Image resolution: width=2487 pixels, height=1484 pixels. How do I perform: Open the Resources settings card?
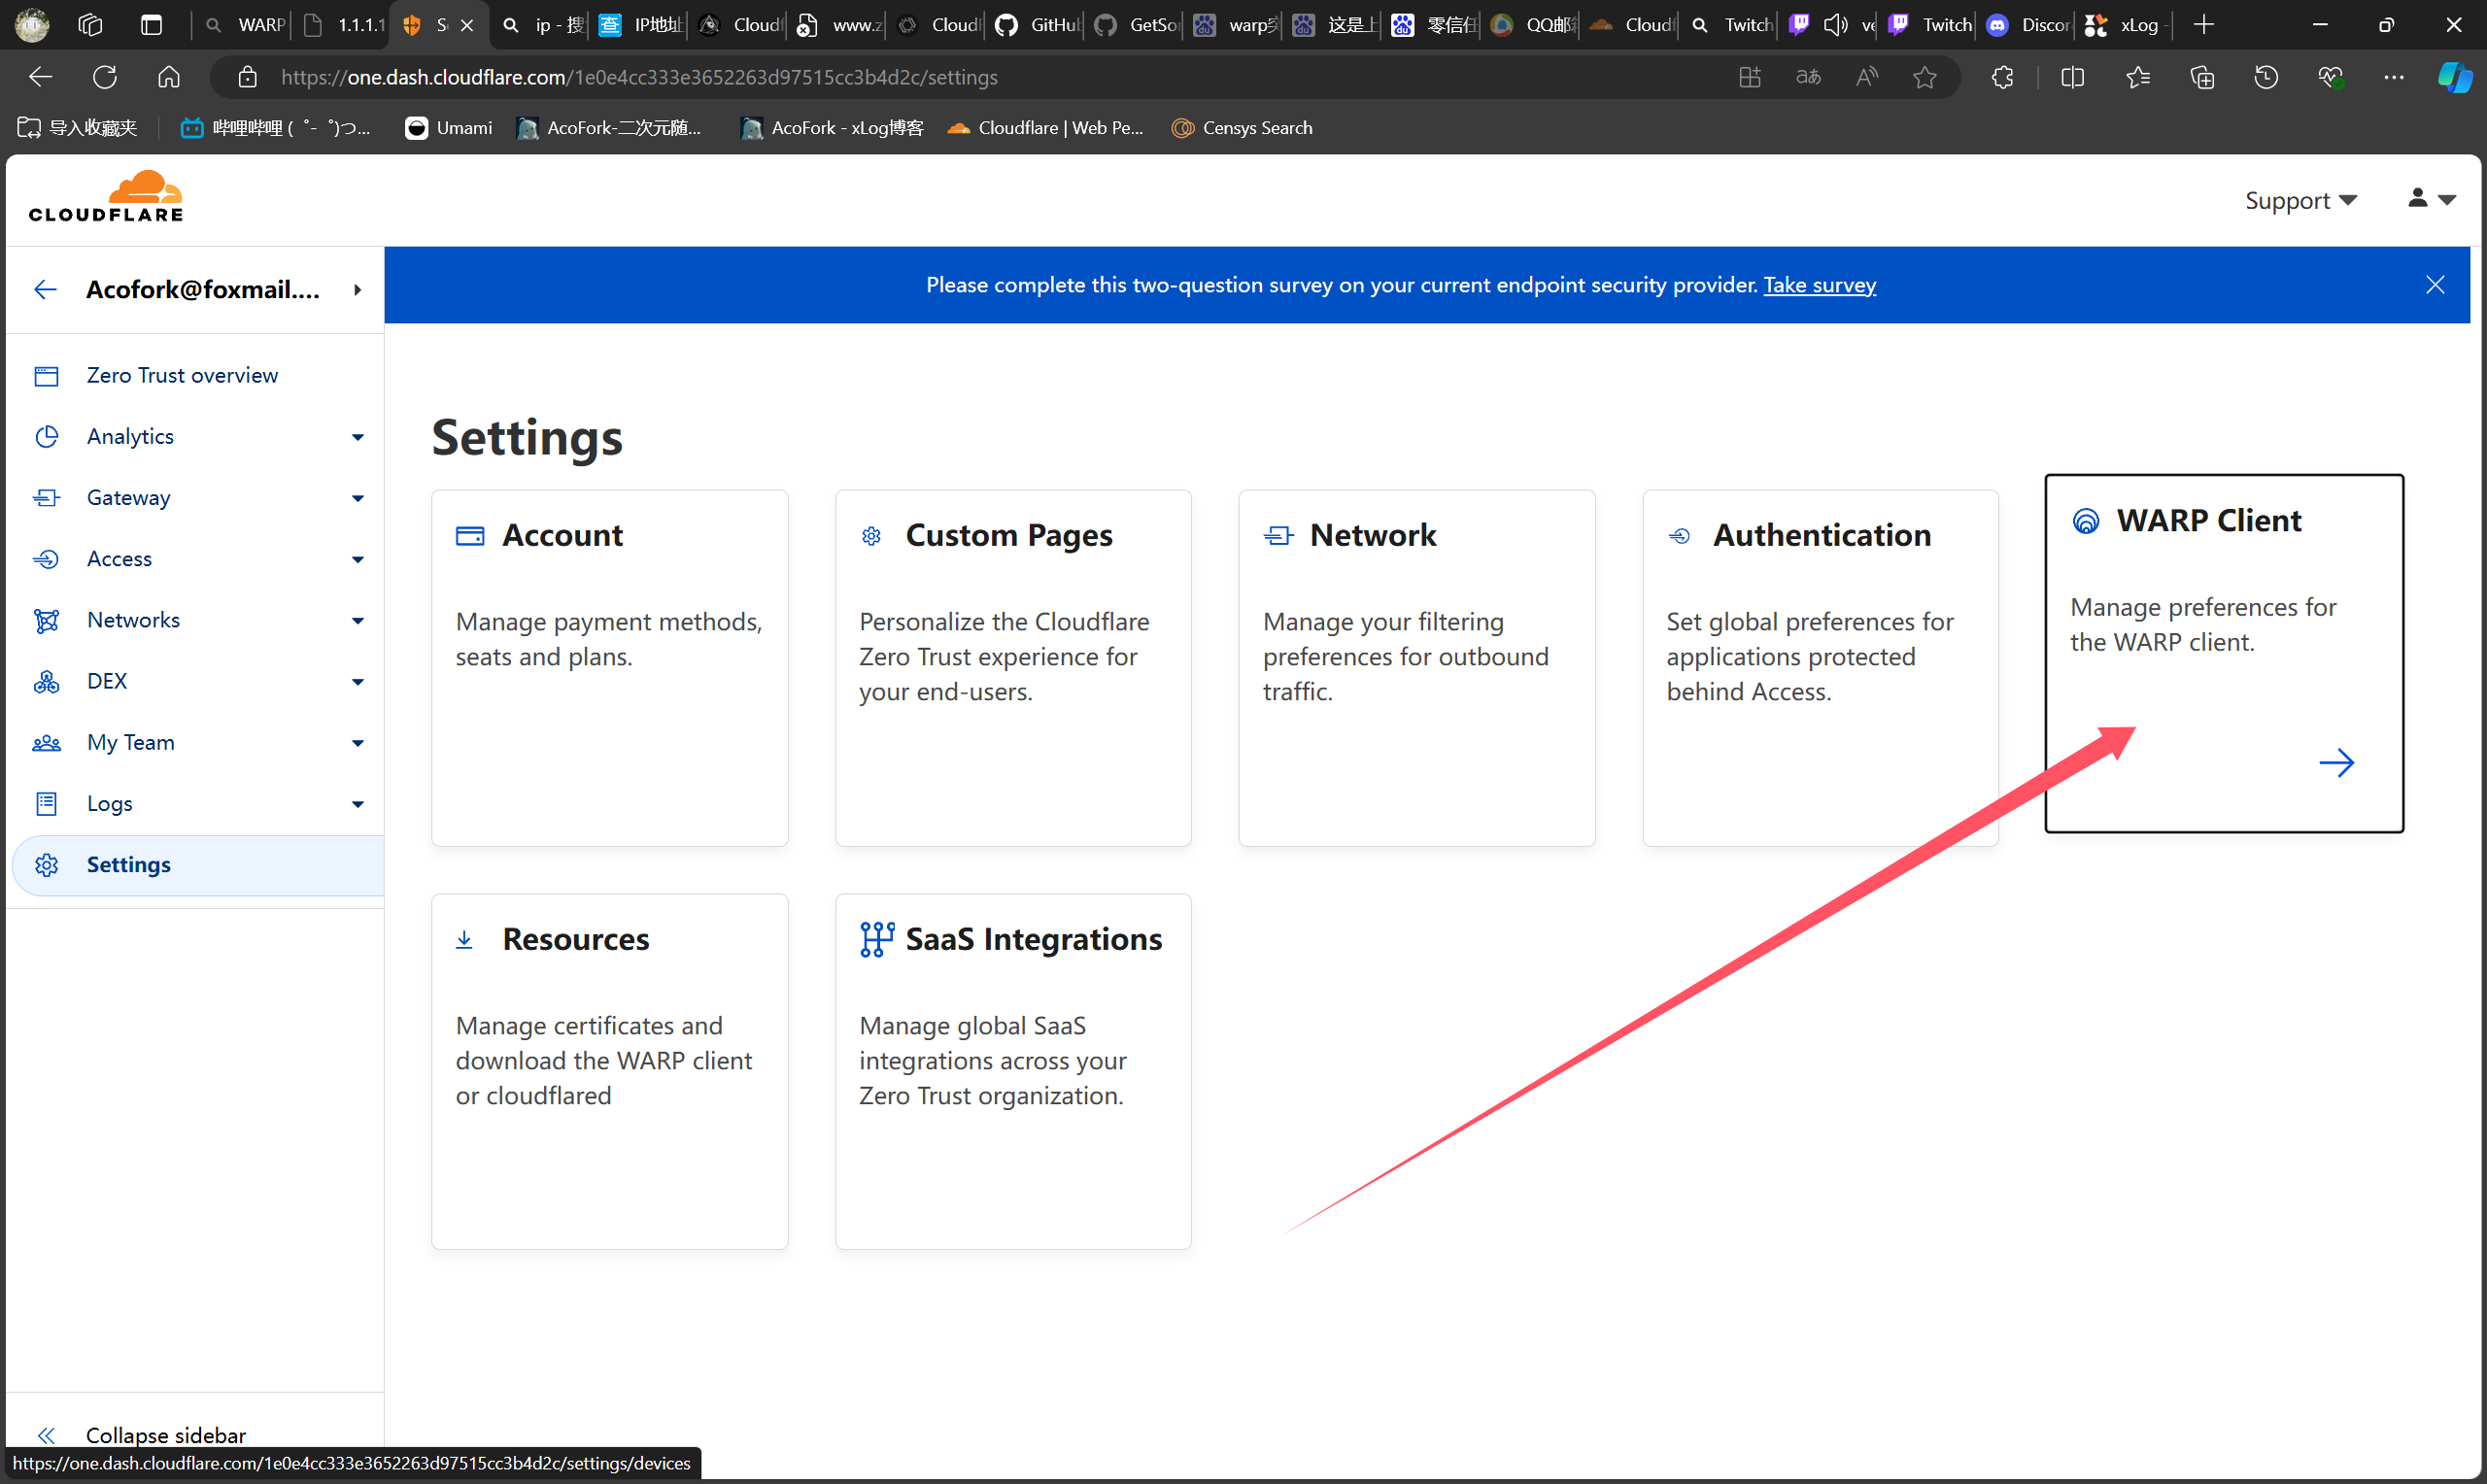click(x=609, y=1071)
